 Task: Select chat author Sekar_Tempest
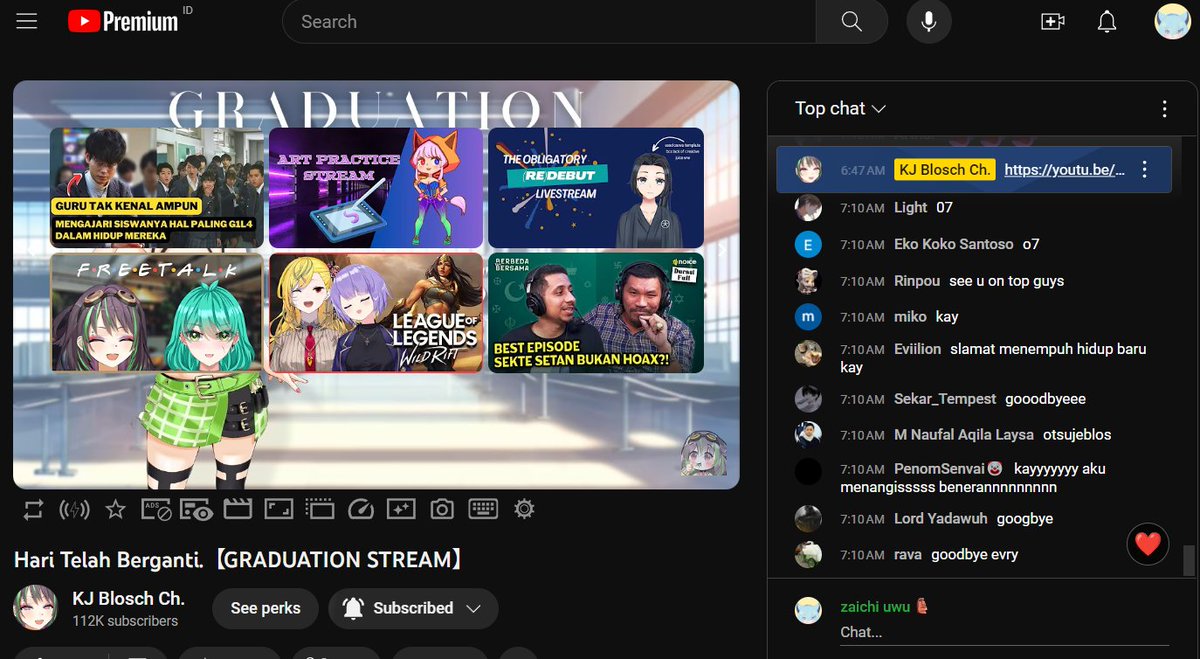tap(945, 399)
